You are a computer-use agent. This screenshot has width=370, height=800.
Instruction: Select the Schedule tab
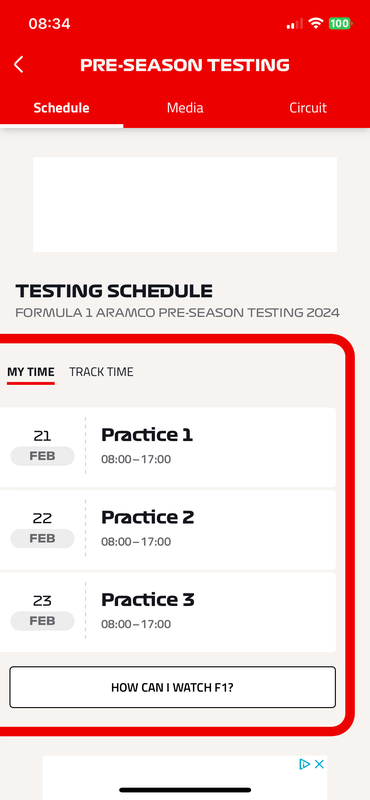pyautogui.click(x=61, y=108)
